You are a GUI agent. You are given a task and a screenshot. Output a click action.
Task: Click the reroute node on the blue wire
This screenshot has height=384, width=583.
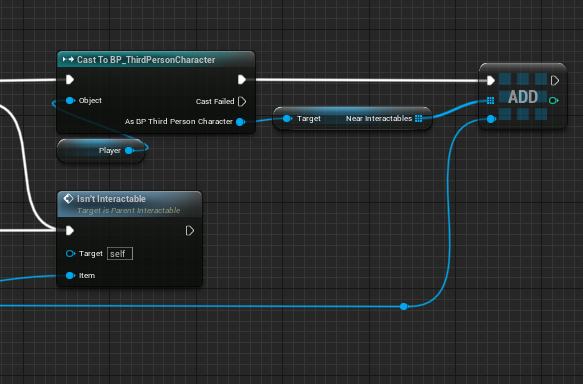(x=404, y=306)
